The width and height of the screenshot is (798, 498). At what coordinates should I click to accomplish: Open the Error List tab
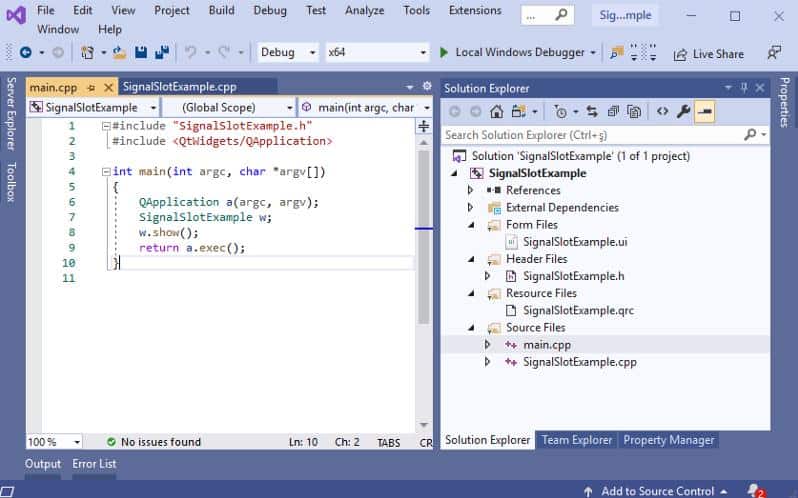point(94,464)
